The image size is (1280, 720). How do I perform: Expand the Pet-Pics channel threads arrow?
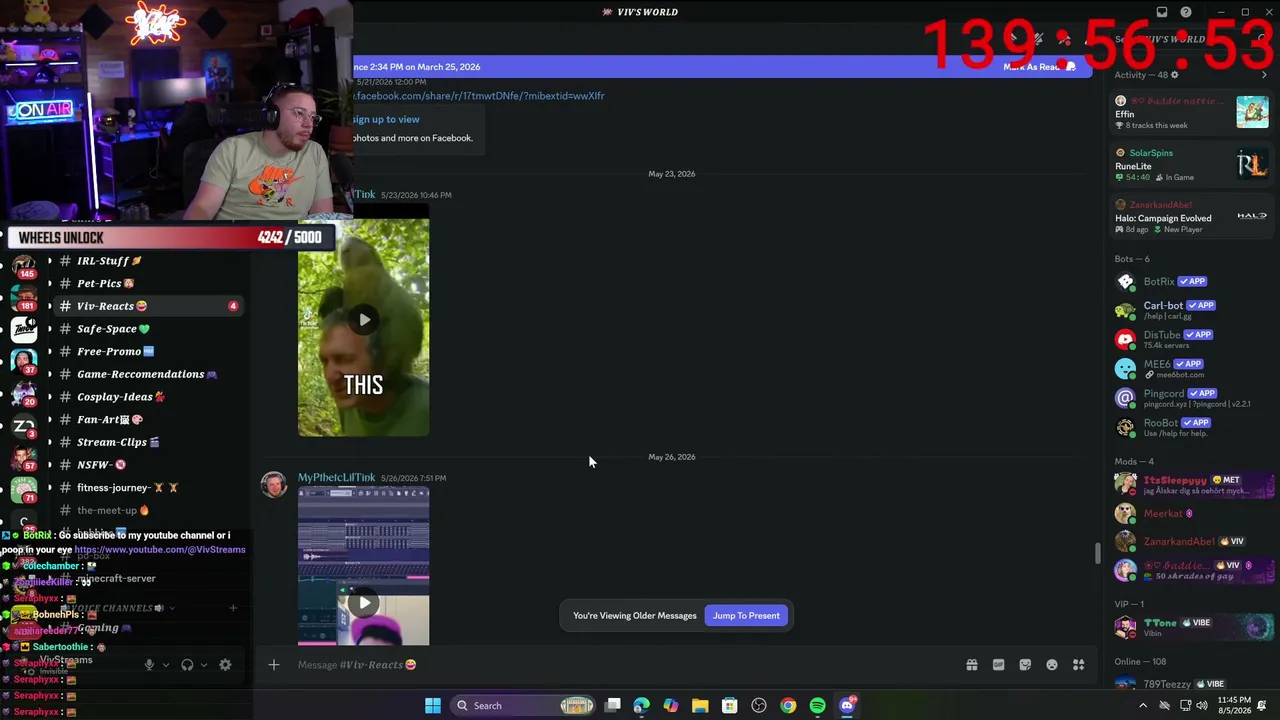50,284
